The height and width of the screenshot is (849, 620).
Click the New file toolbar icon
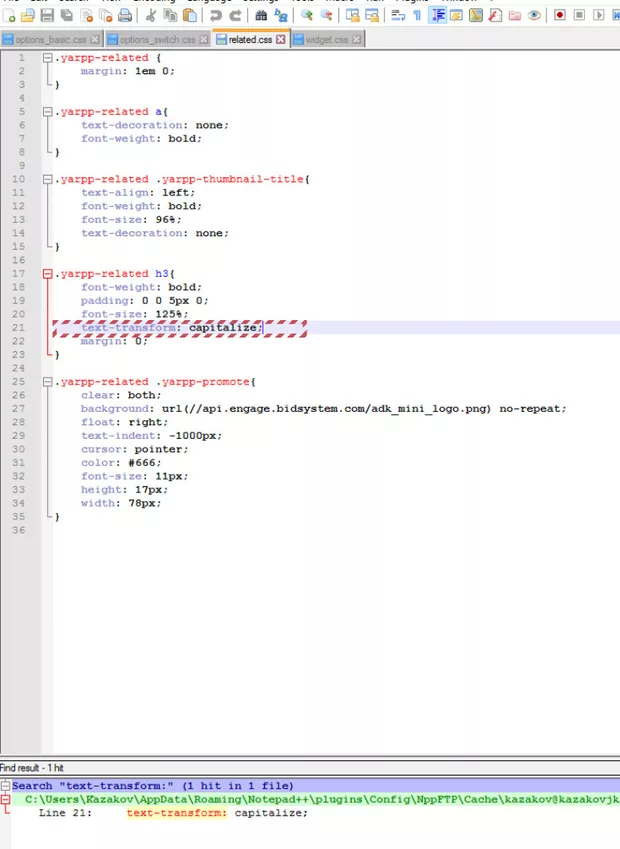9,15
